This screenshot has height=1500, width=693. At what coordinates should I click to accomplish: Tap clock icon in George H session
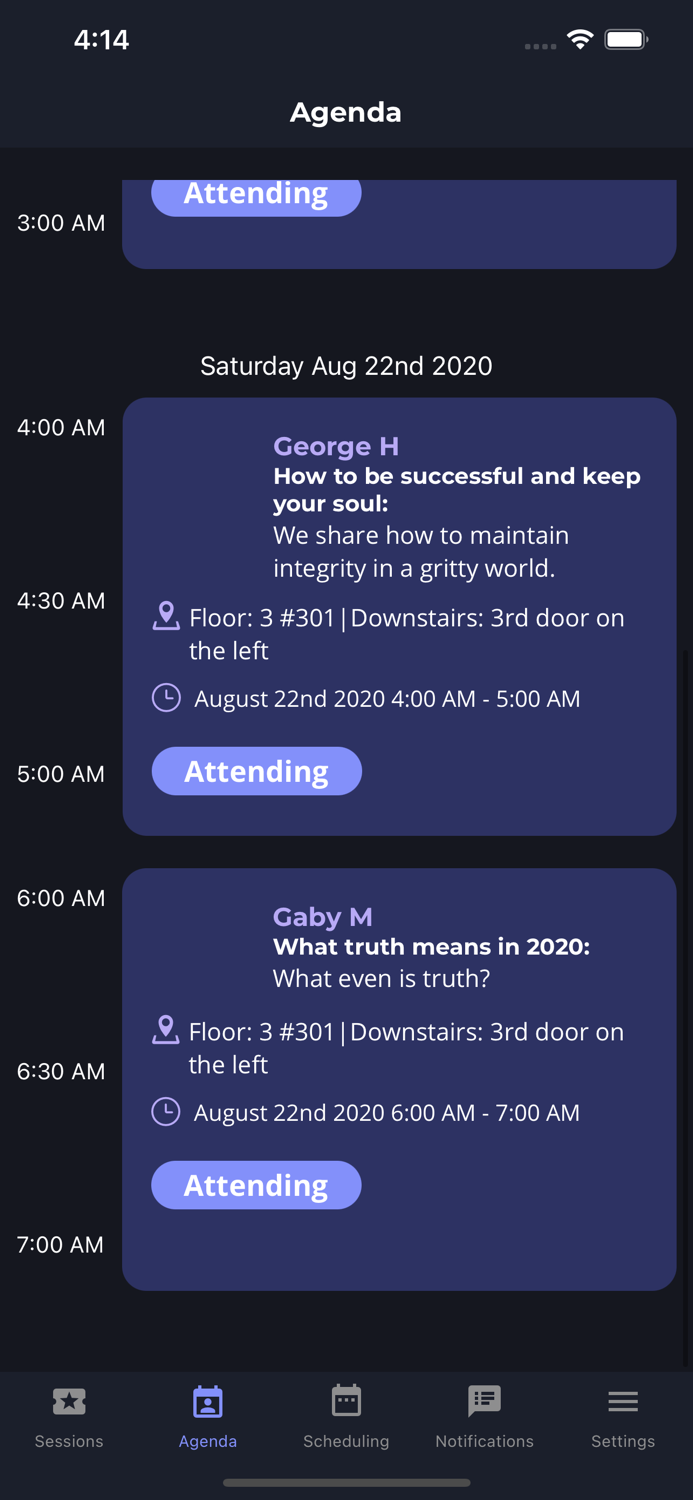click(x=166, y=698)
